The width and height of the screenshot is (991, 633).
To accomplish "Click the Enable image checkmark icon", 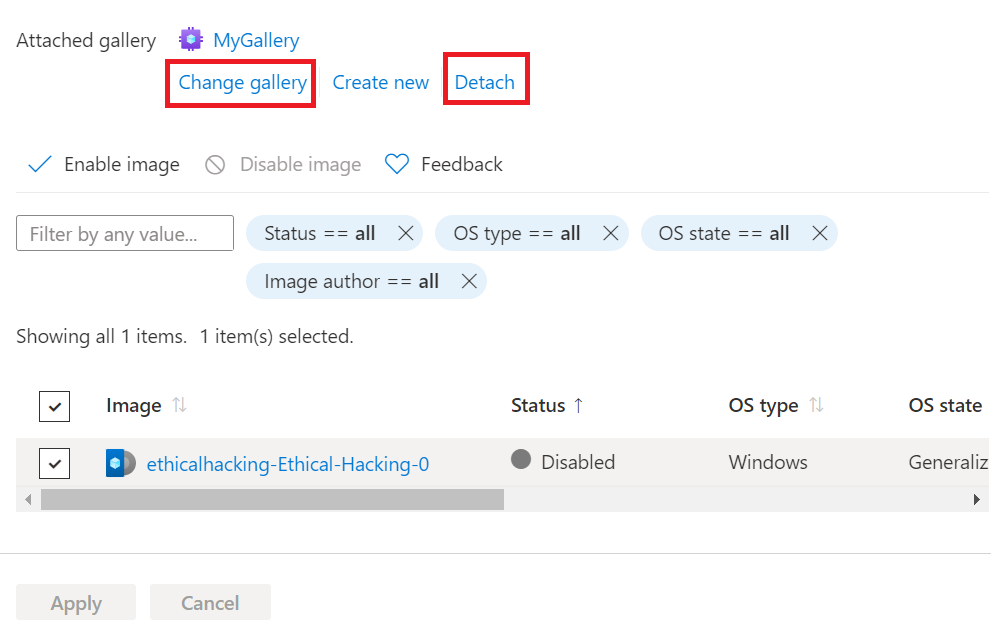I will click(39, 163).
